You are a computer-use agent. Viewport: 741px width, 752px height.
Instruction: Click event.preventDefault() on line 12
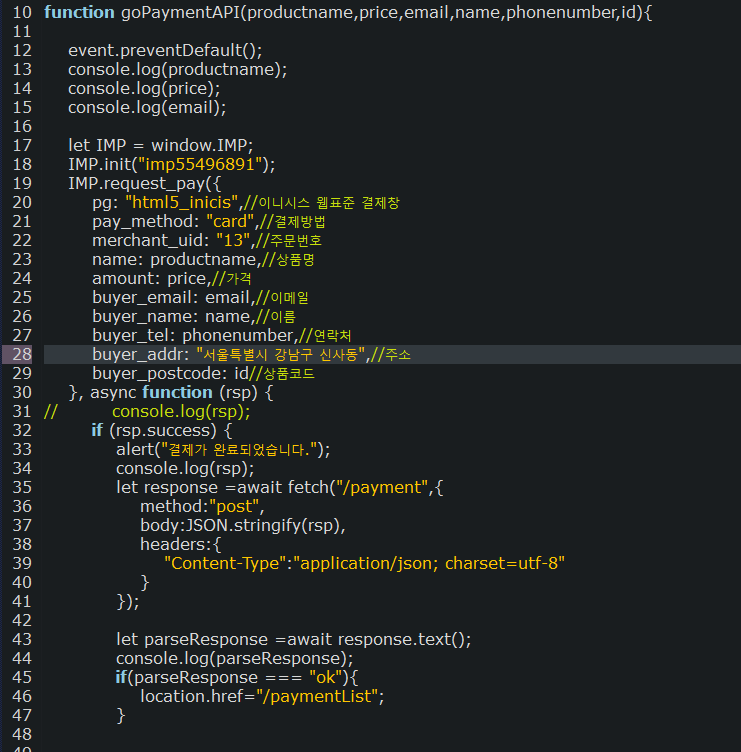click(x=165, y=50)
